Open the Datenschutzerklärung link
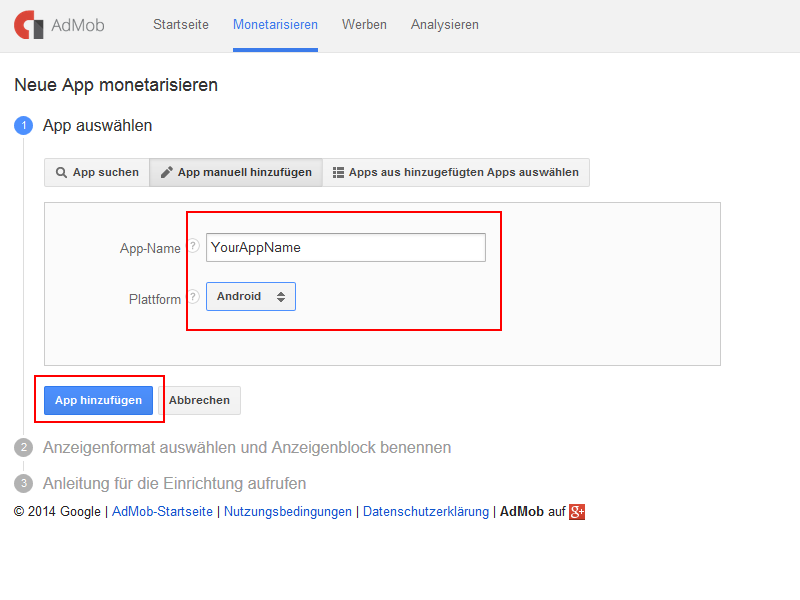The width and height of the screenshot is (800, 600). click(x=426, y=512)
